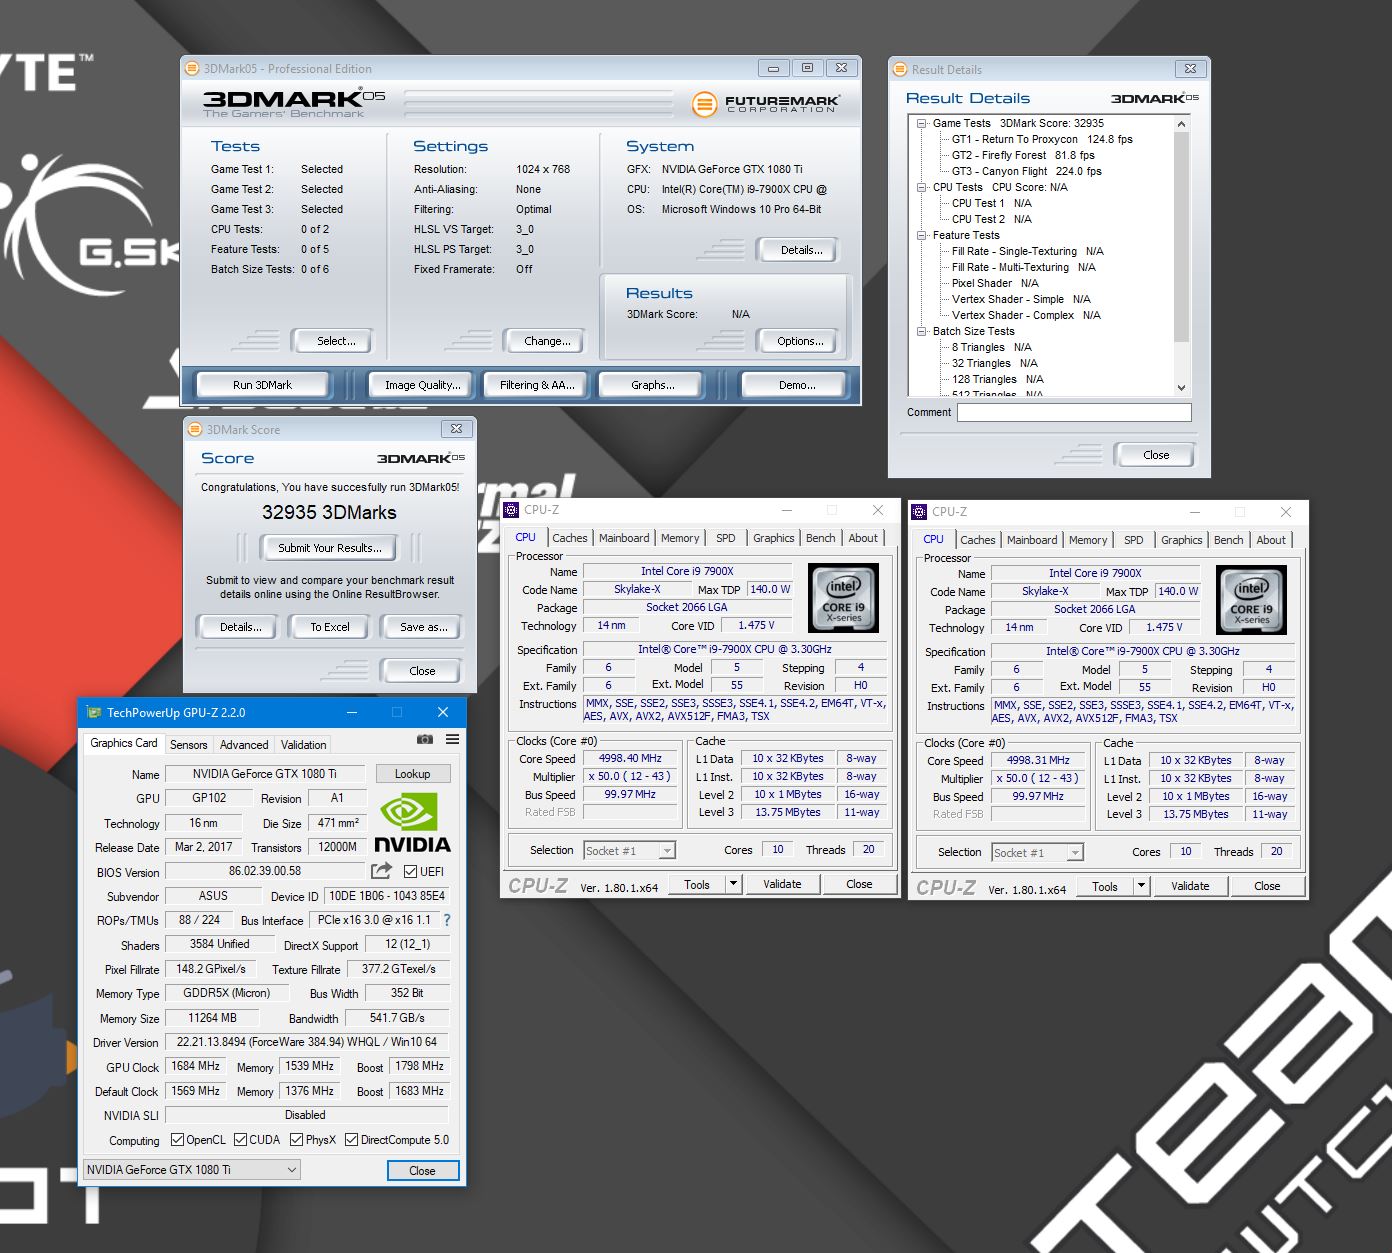Viewport: 1392px width, 1253px height.
Task: Toggle the DirectCompute 5.0 checkbox
Action: [x=351, y=1139]
